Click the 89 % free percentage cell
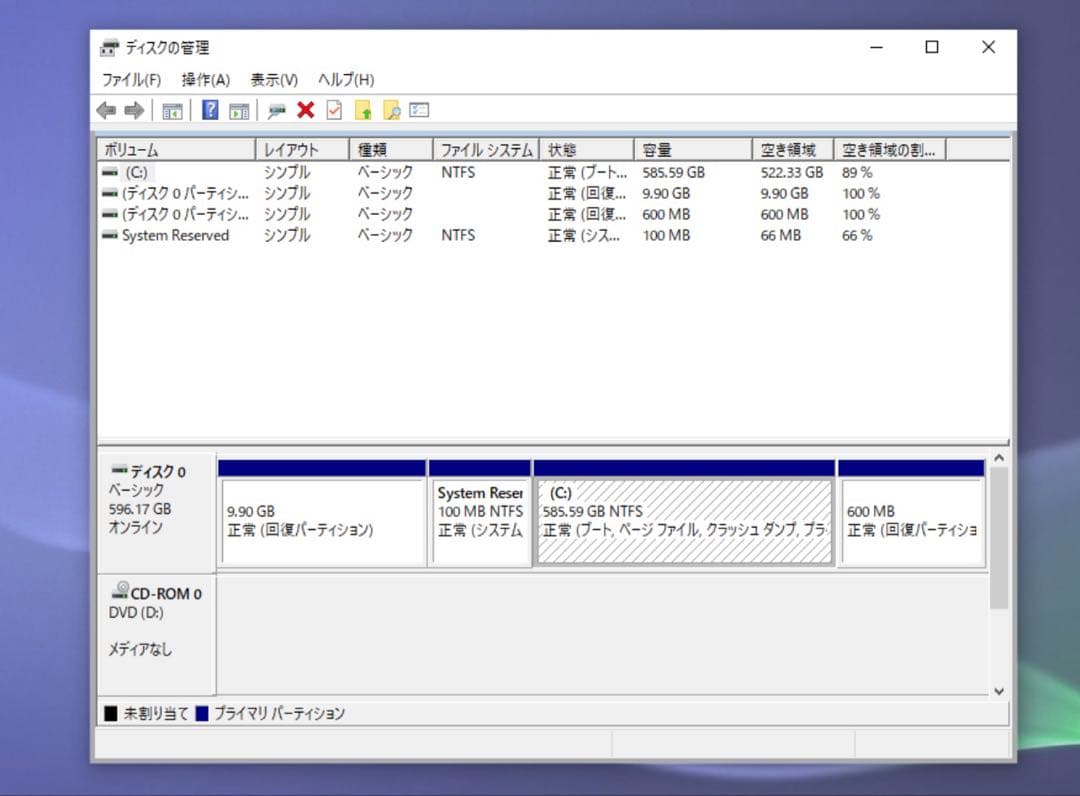The width and height of the screenshot is (1080, 796). pyautogui.click(x=857, y=172)
